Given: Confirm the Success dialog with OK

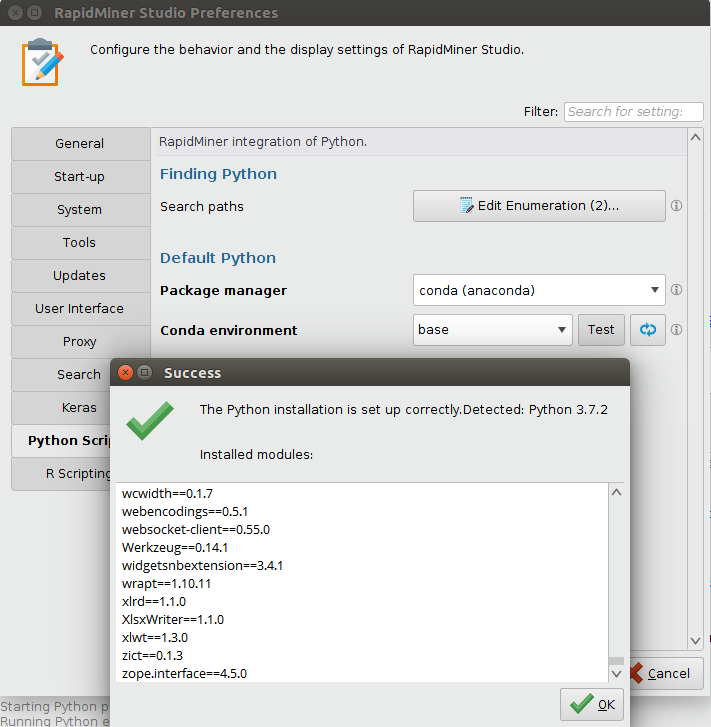Looking at the screenshot, I should click(x=592, y=704).
